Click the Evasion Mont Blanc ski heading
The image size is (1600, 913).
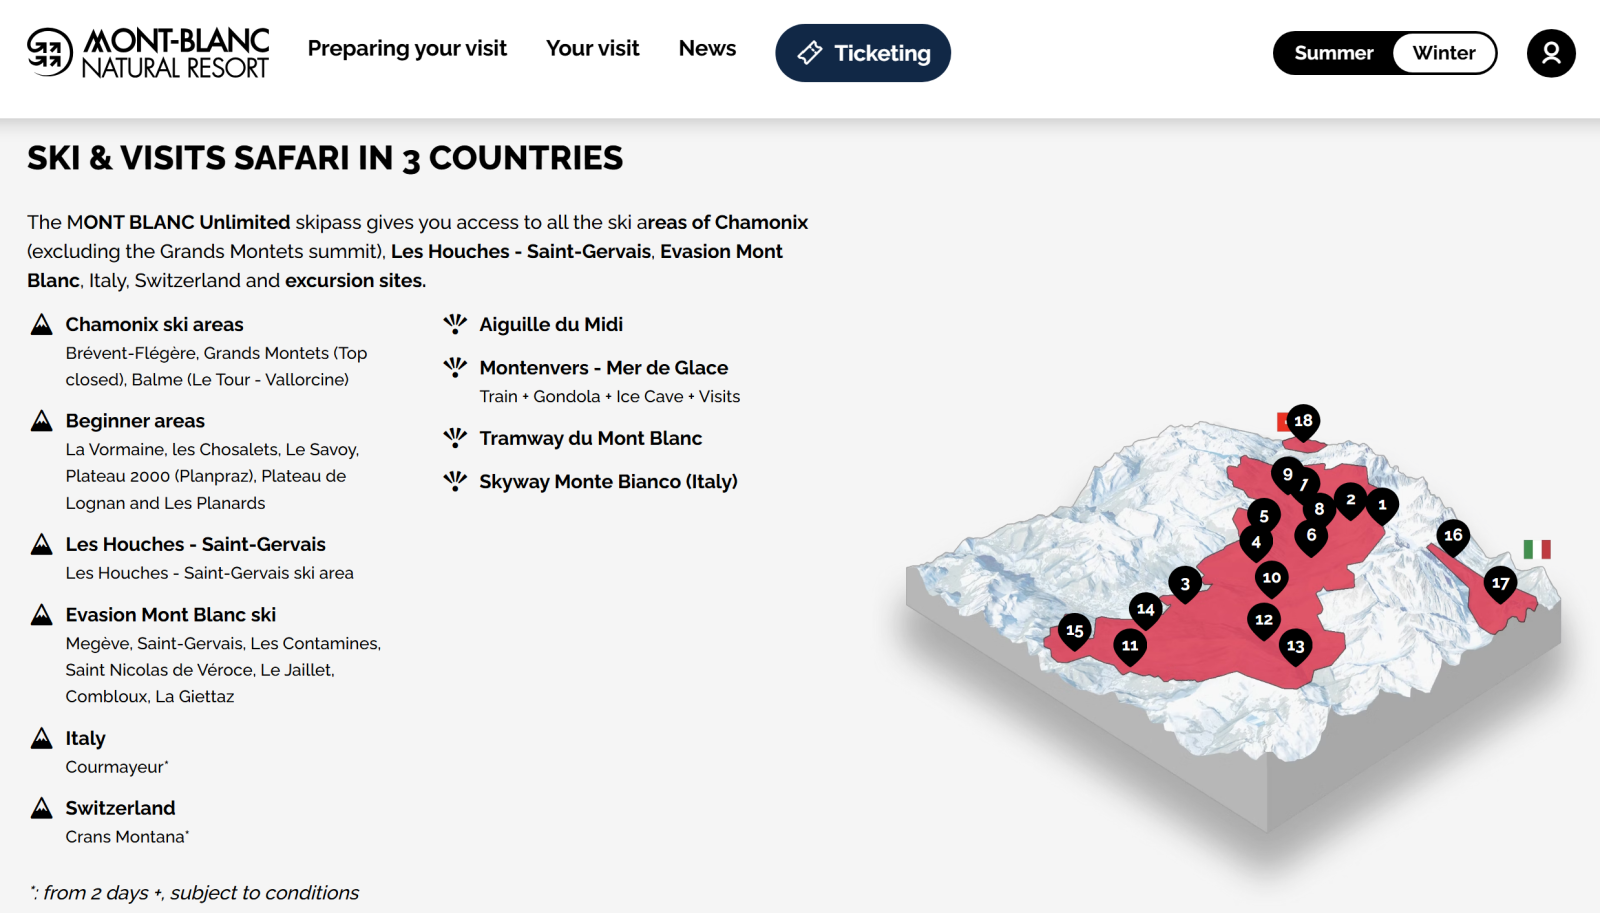tap(170, 615)
